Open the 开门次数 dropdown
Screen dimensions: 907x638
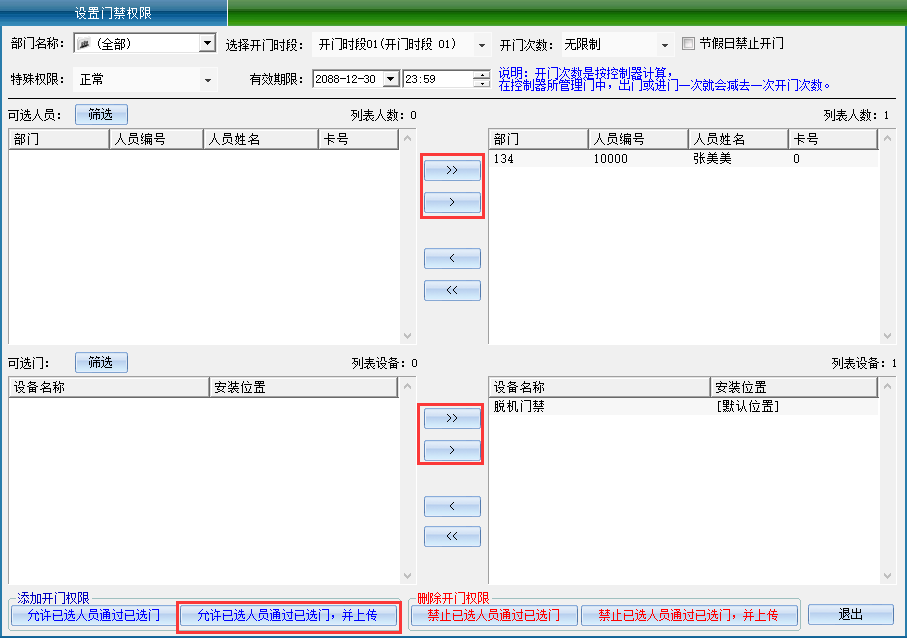[x=664, y=45]
